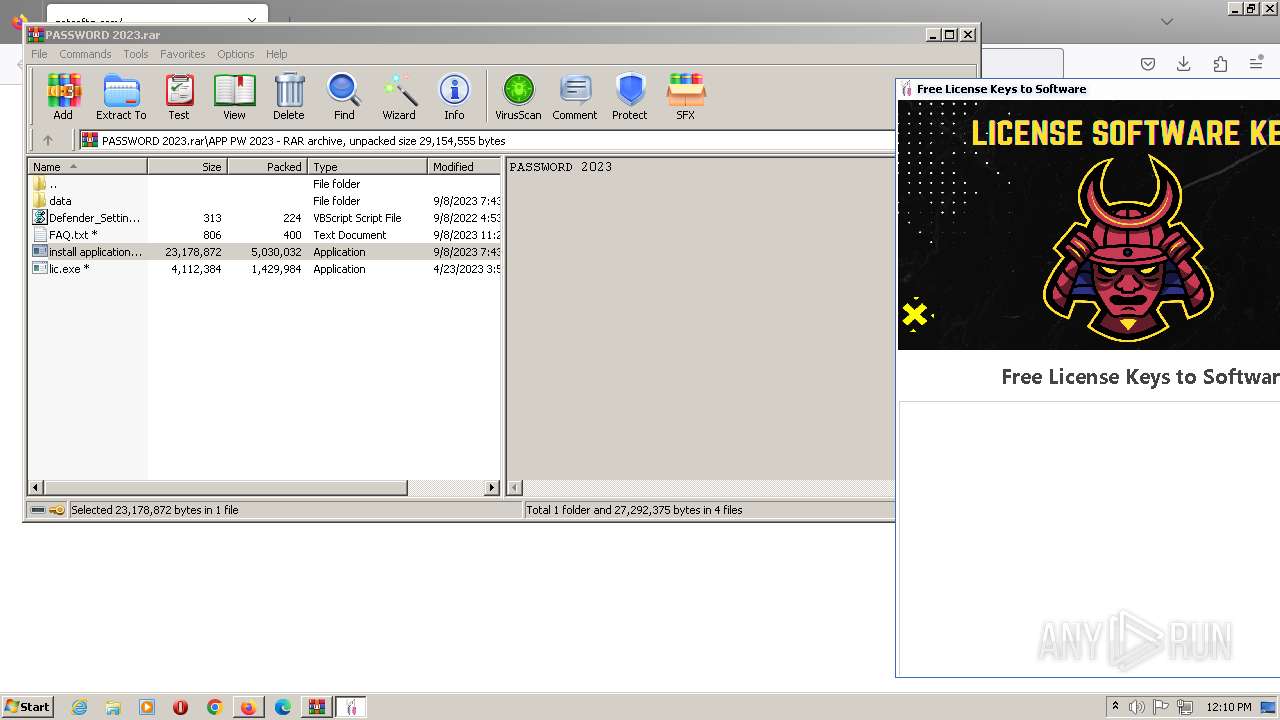
Task: Open the Help menu
Action: pos(277,54)
